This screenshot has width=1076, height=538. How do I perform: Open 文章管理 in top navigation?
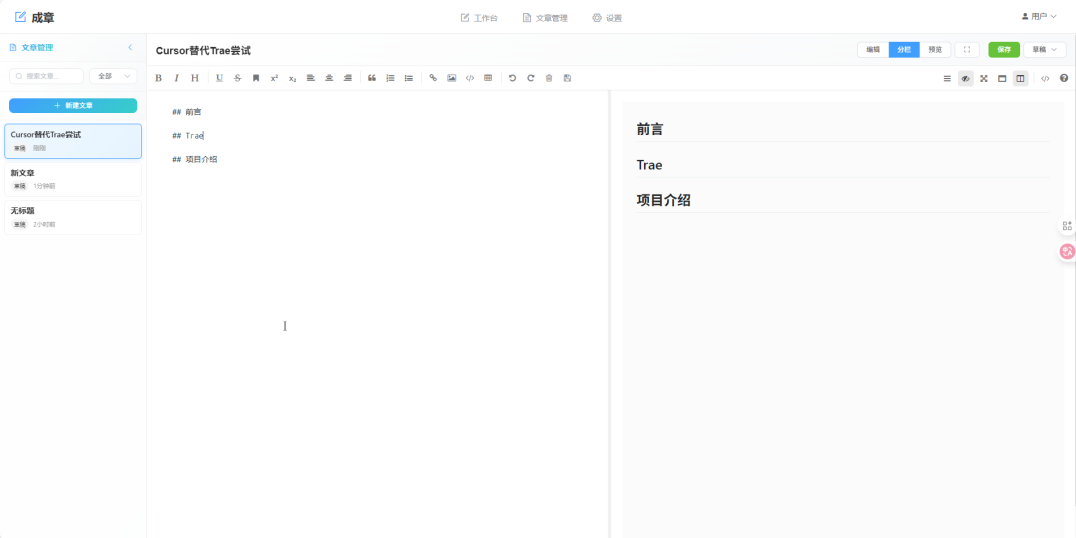point(545,18)
